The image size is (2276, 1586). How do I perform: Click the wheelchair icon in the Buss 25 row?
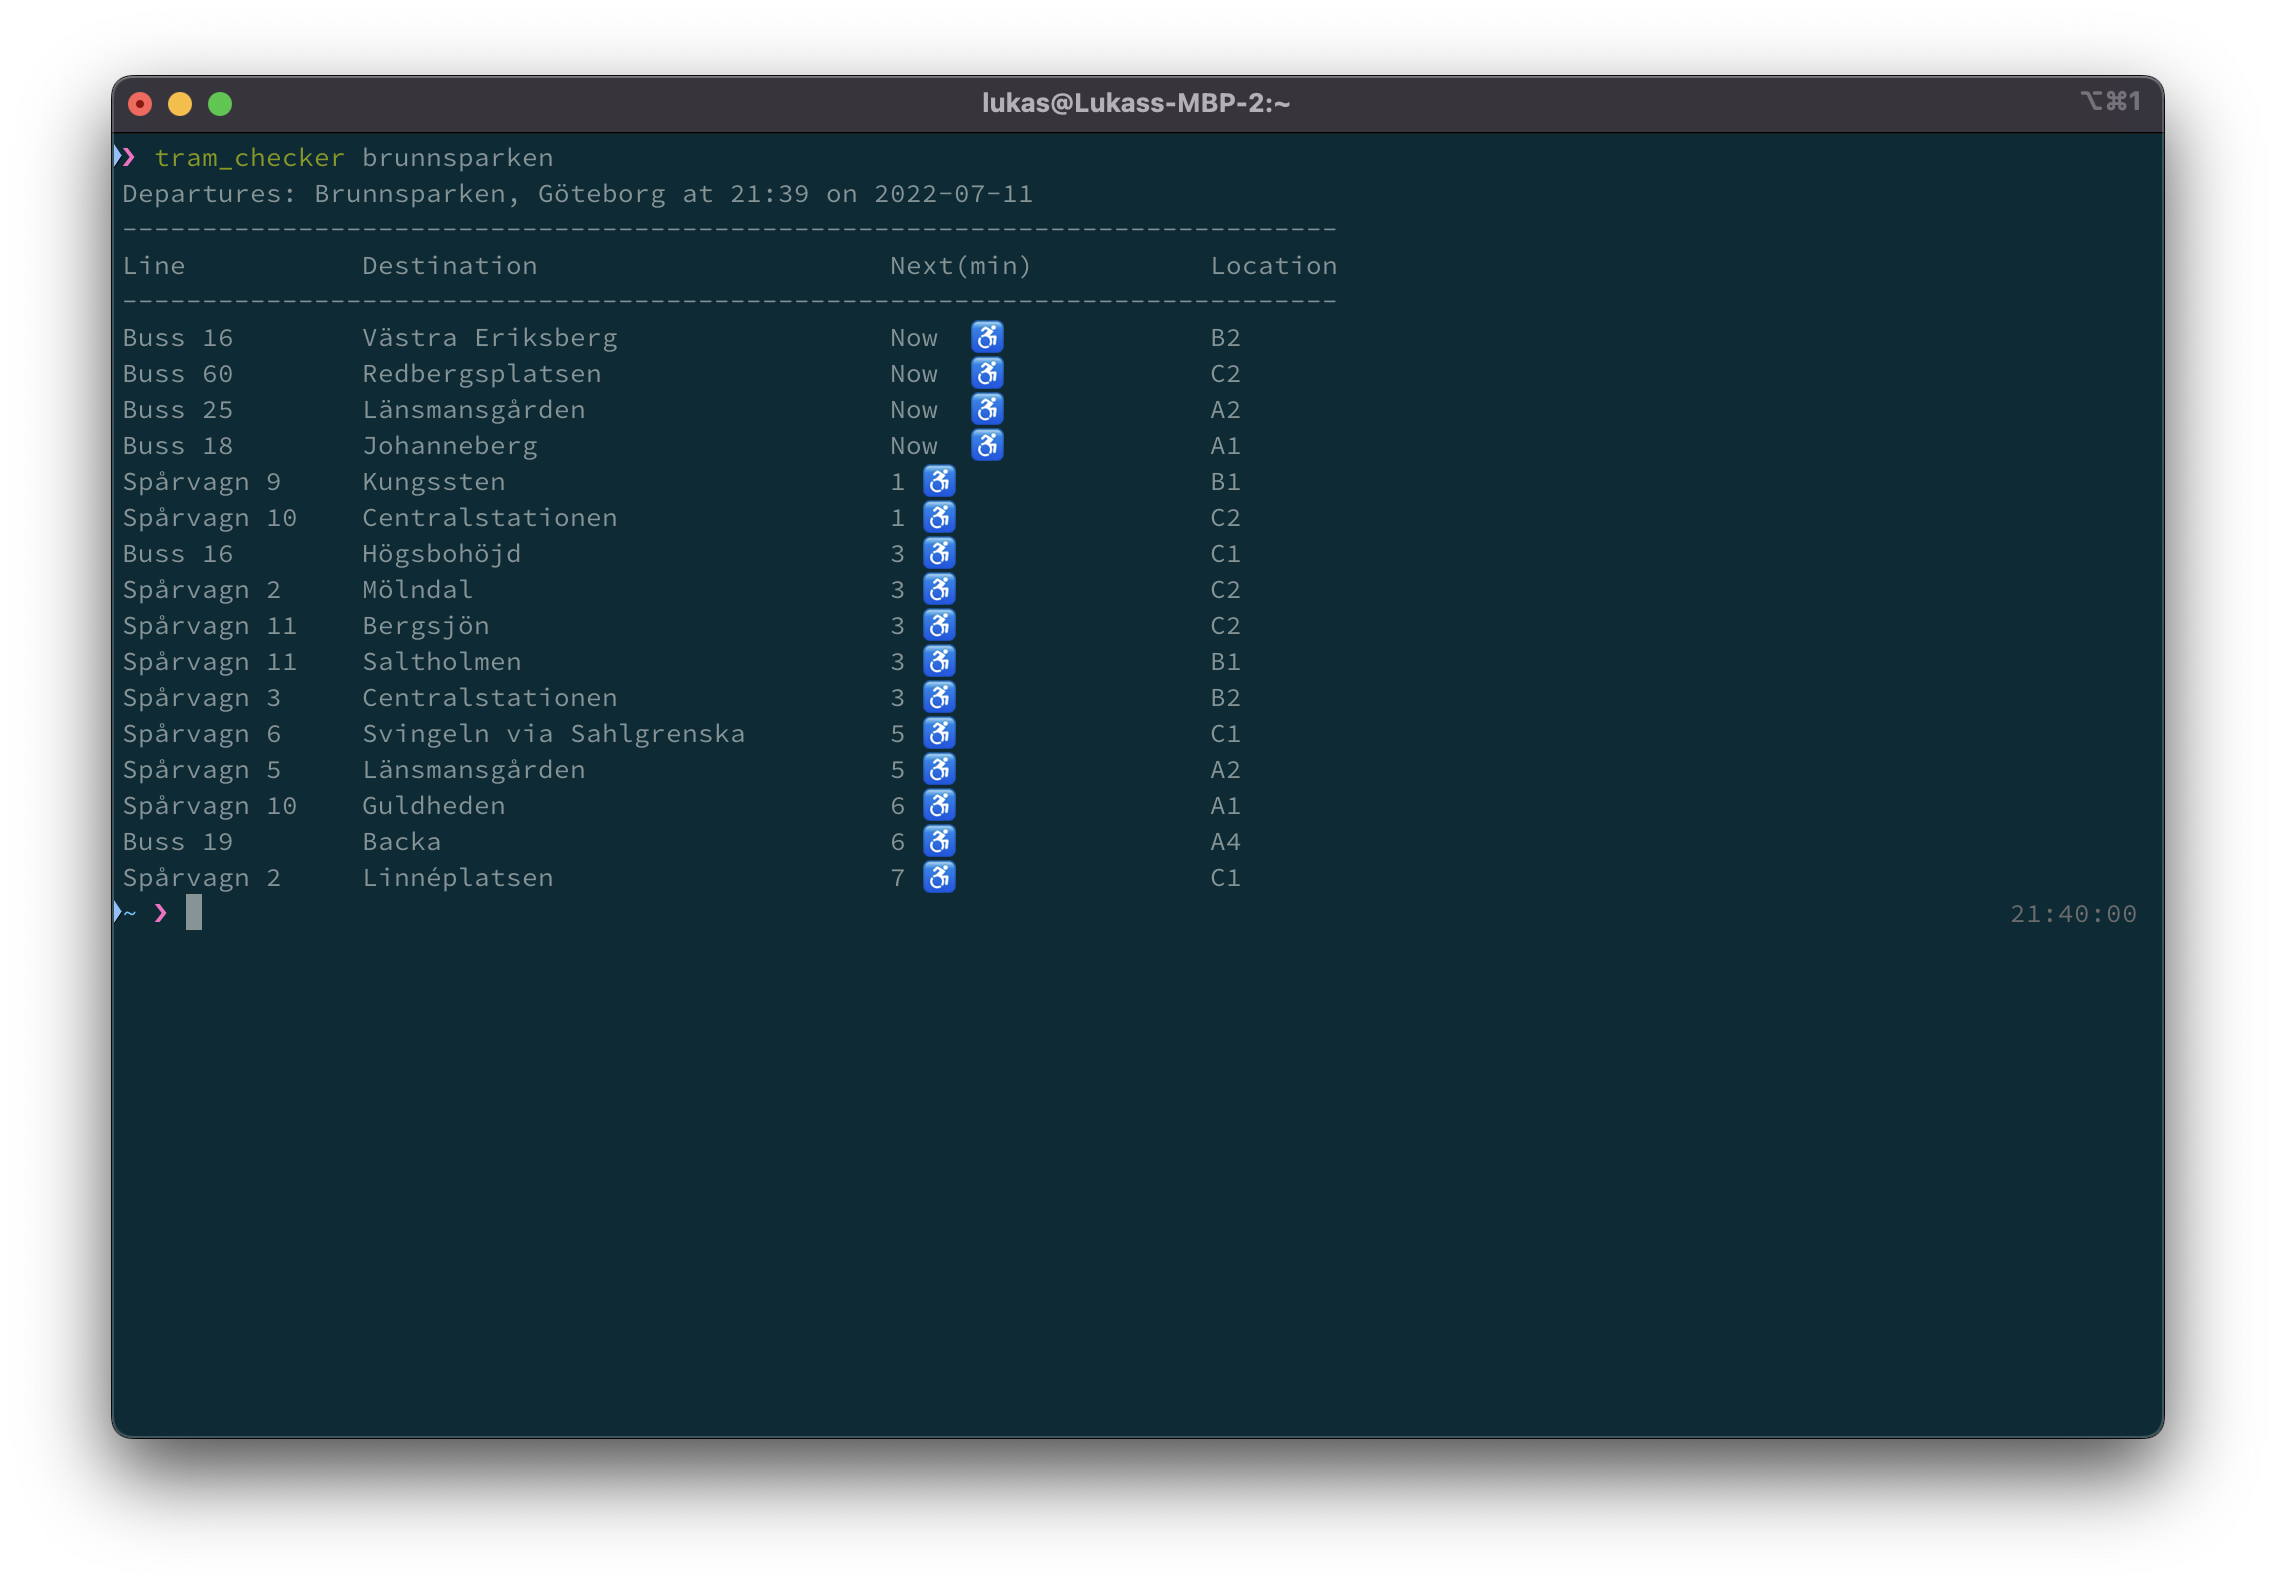[x=987, y=409]
